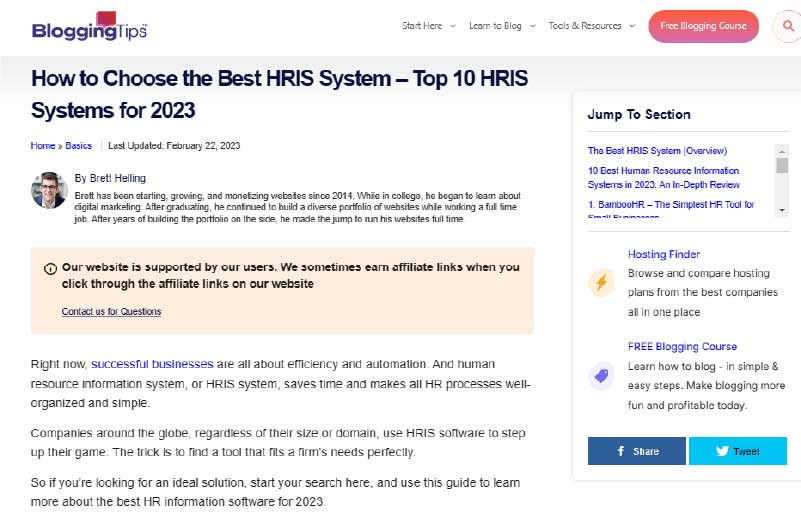Image resolution: width=801 pixels, height=531 pixels.
Task: Click the article title heading
Action: (279, 95)
